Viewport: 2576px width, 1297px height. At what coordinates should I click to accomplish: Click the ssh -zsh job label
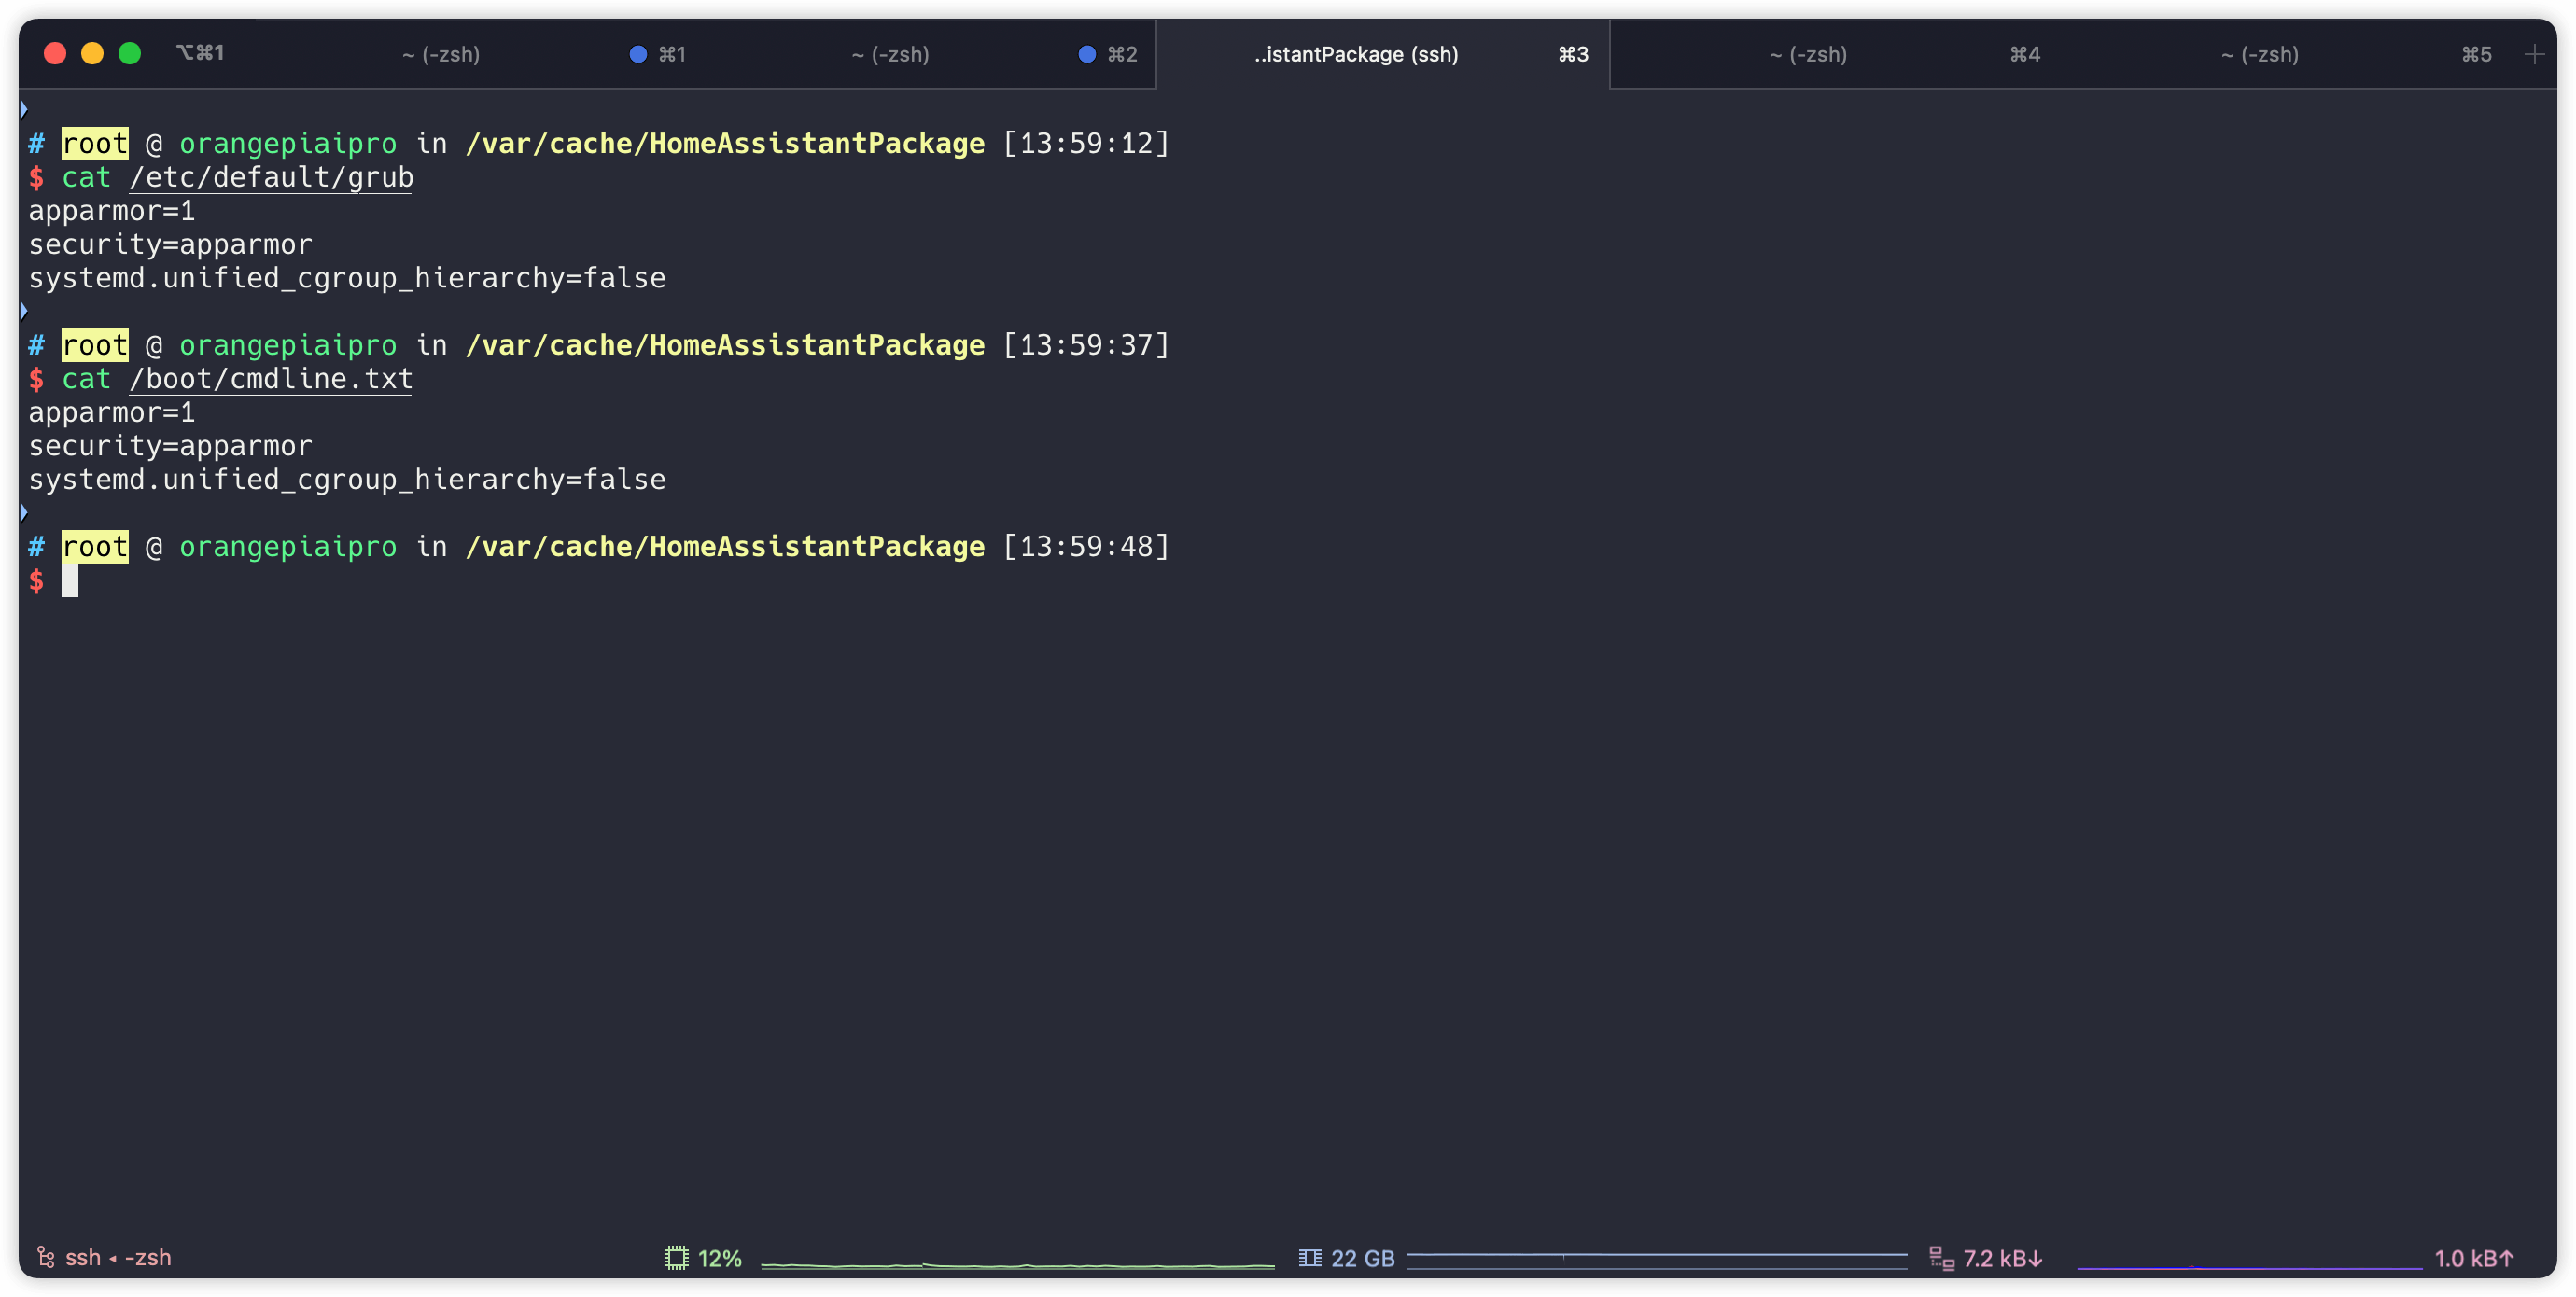point(118,1257)
